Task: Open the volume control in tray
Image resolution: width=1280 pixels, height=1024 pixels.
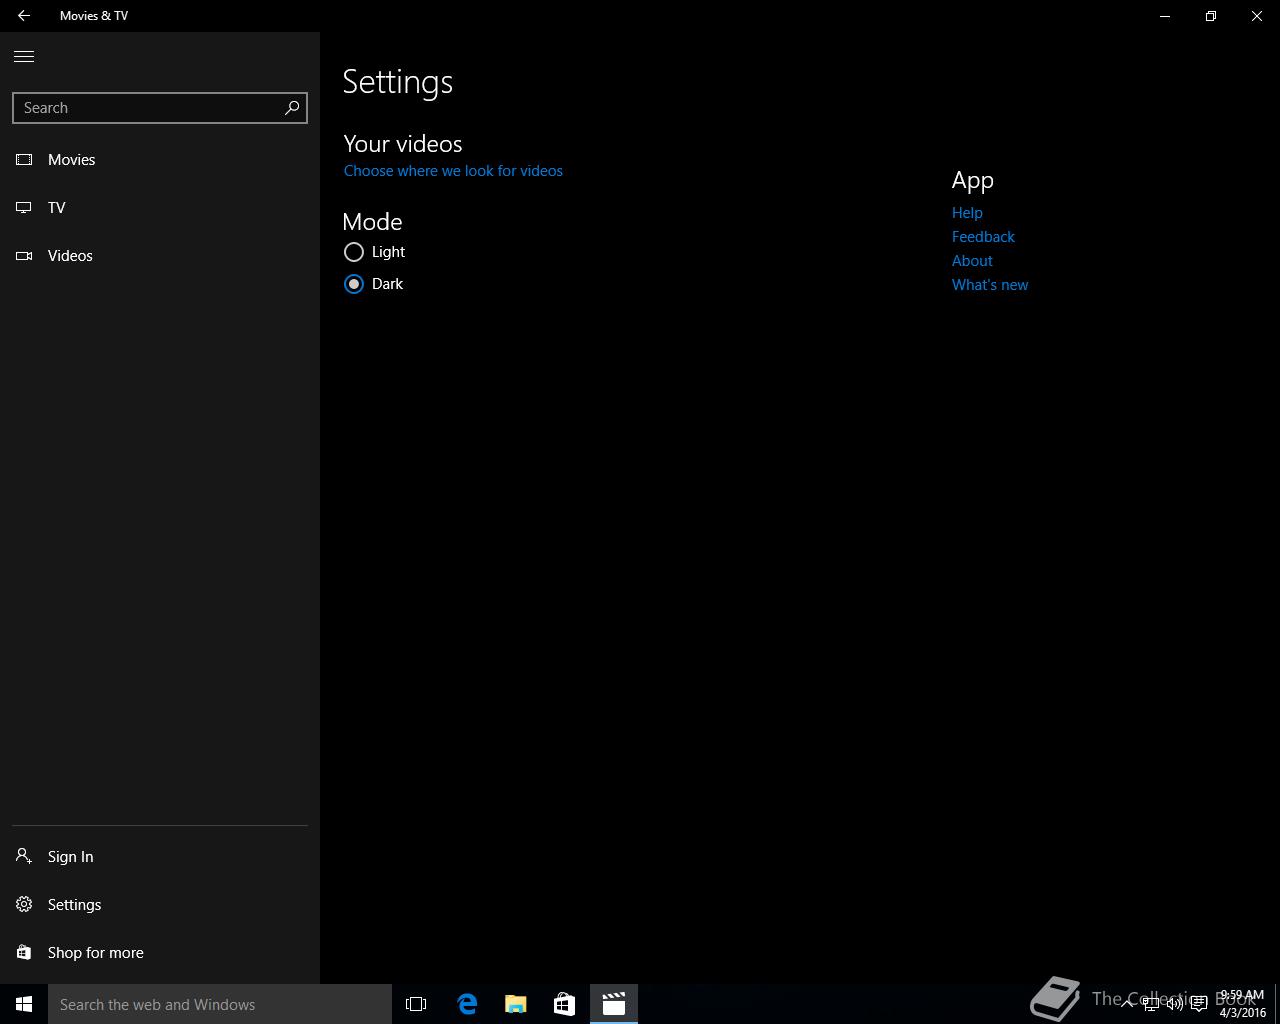Action: point(1175,1004)
